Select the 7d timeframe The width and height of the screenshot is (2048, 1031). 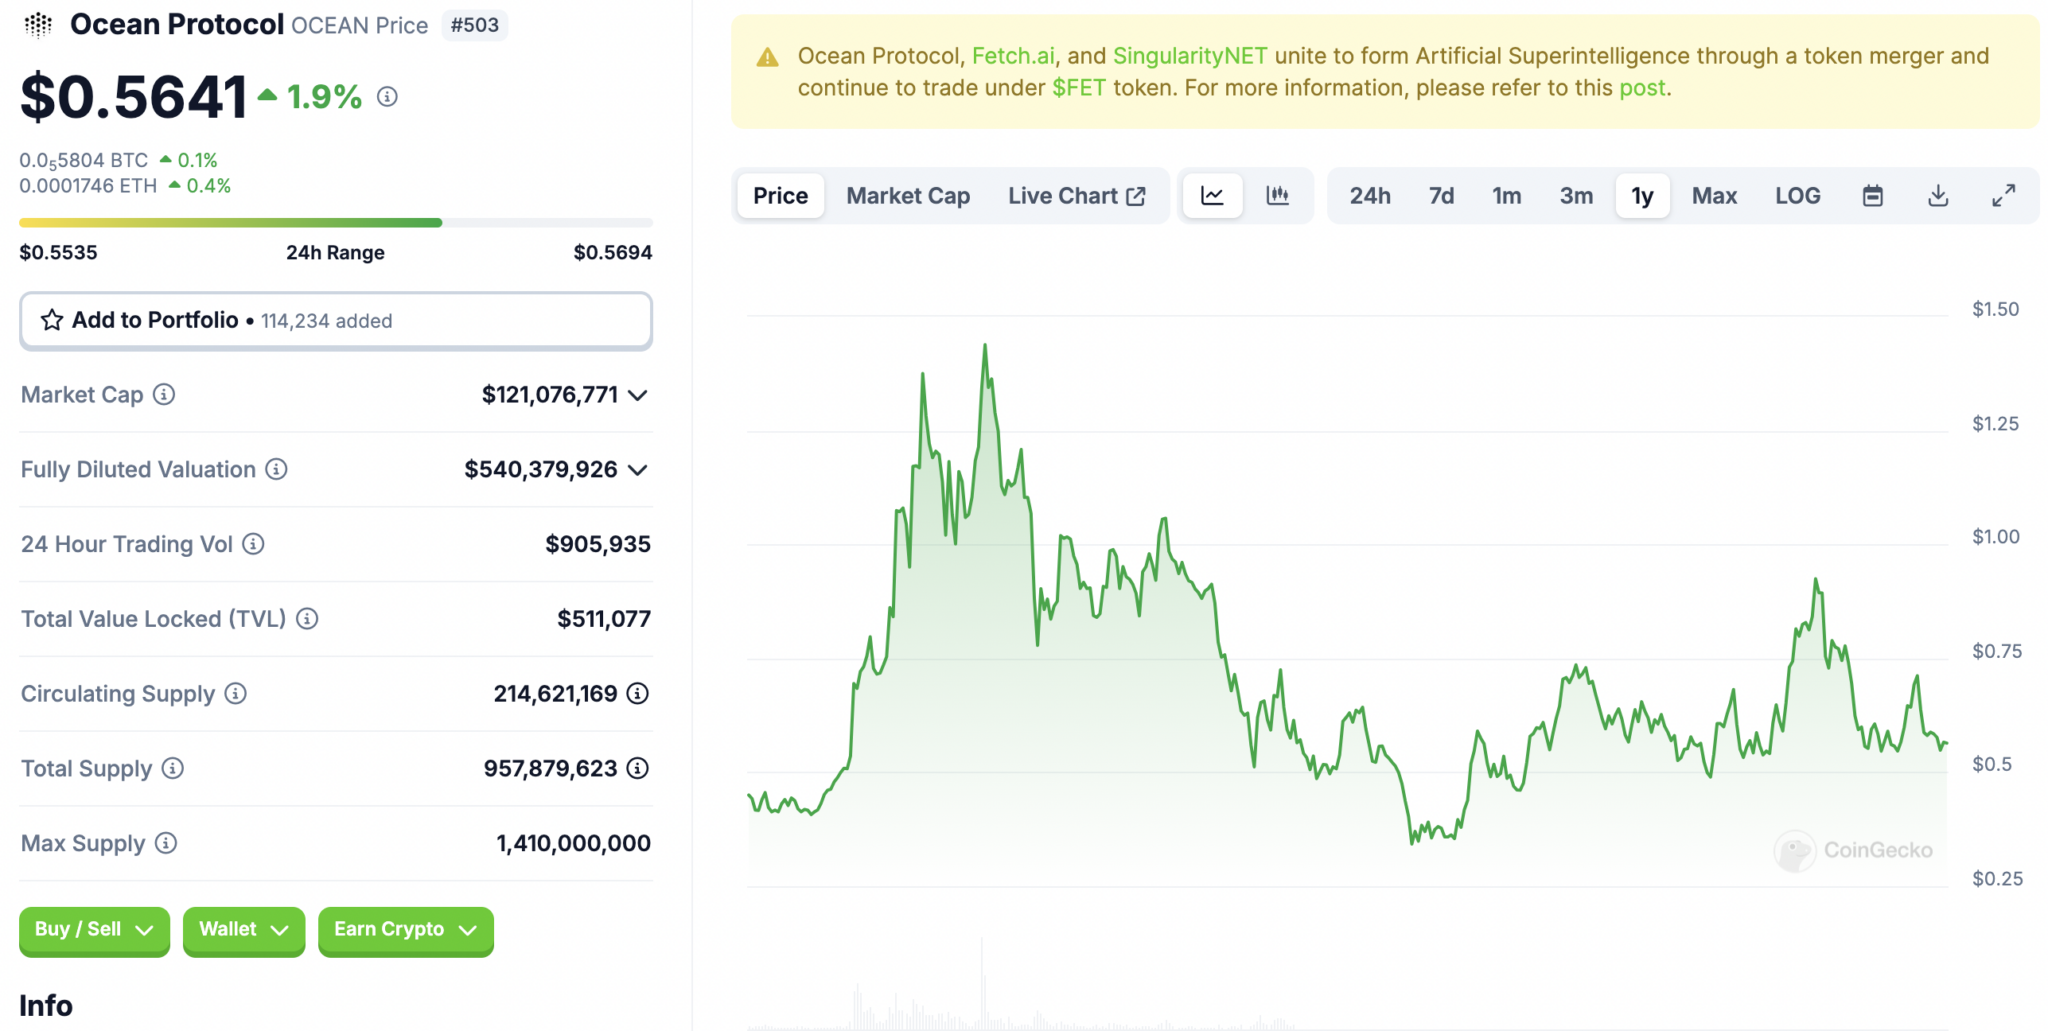1440,195
